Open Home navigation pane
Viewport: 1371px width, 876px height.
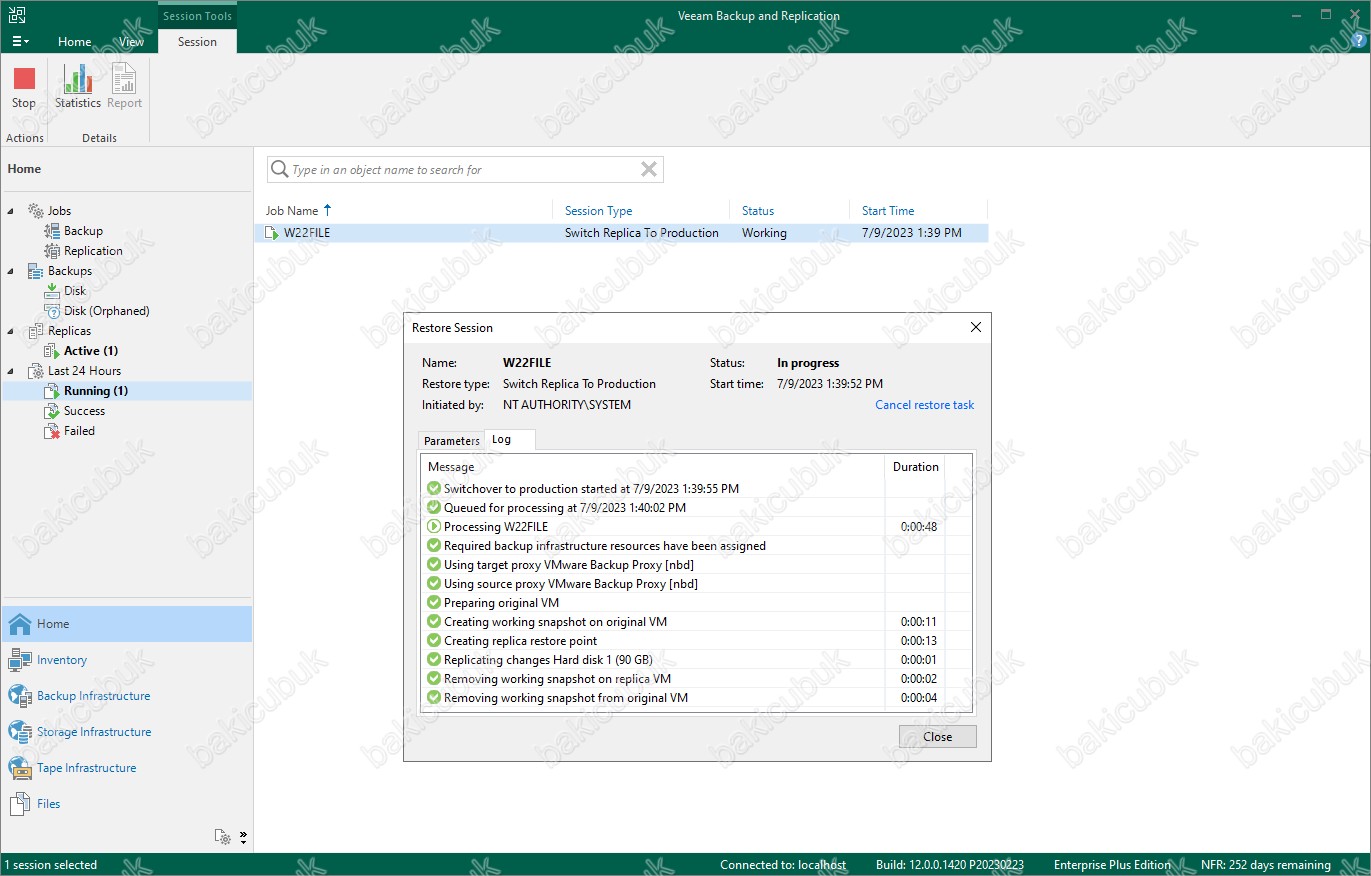pos(127,624)
